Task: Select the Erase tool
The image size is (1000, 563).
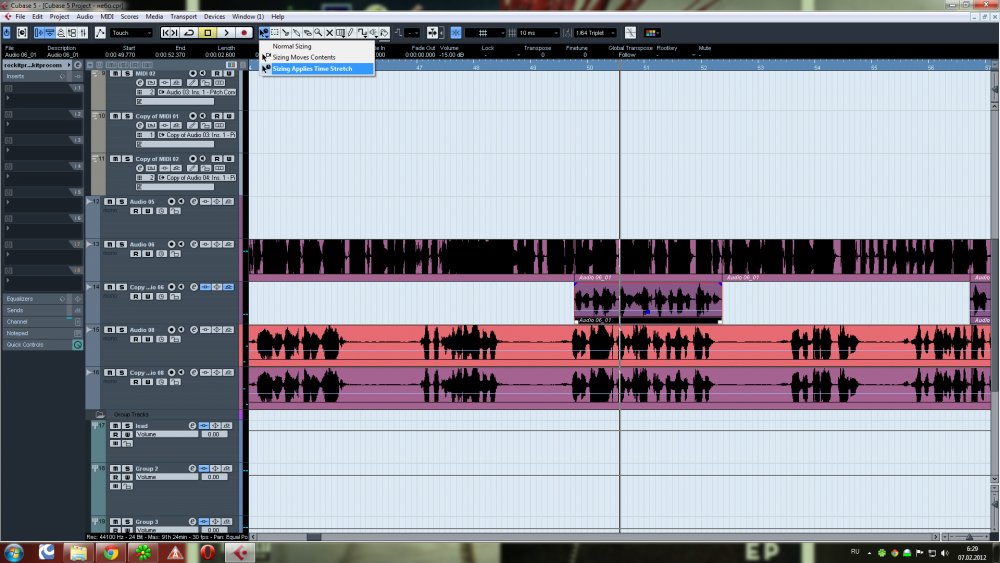Action: tap(307, 33)
